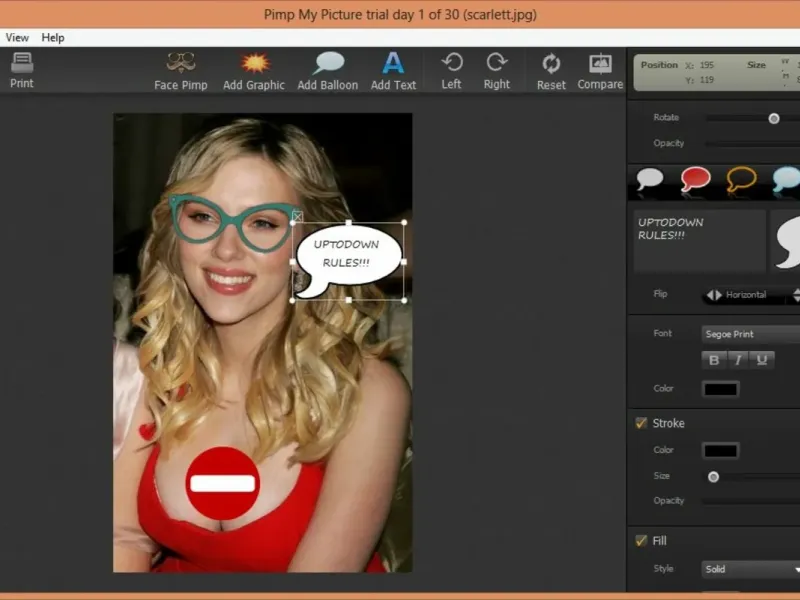Open the View menu

click(x=17, y=38)
